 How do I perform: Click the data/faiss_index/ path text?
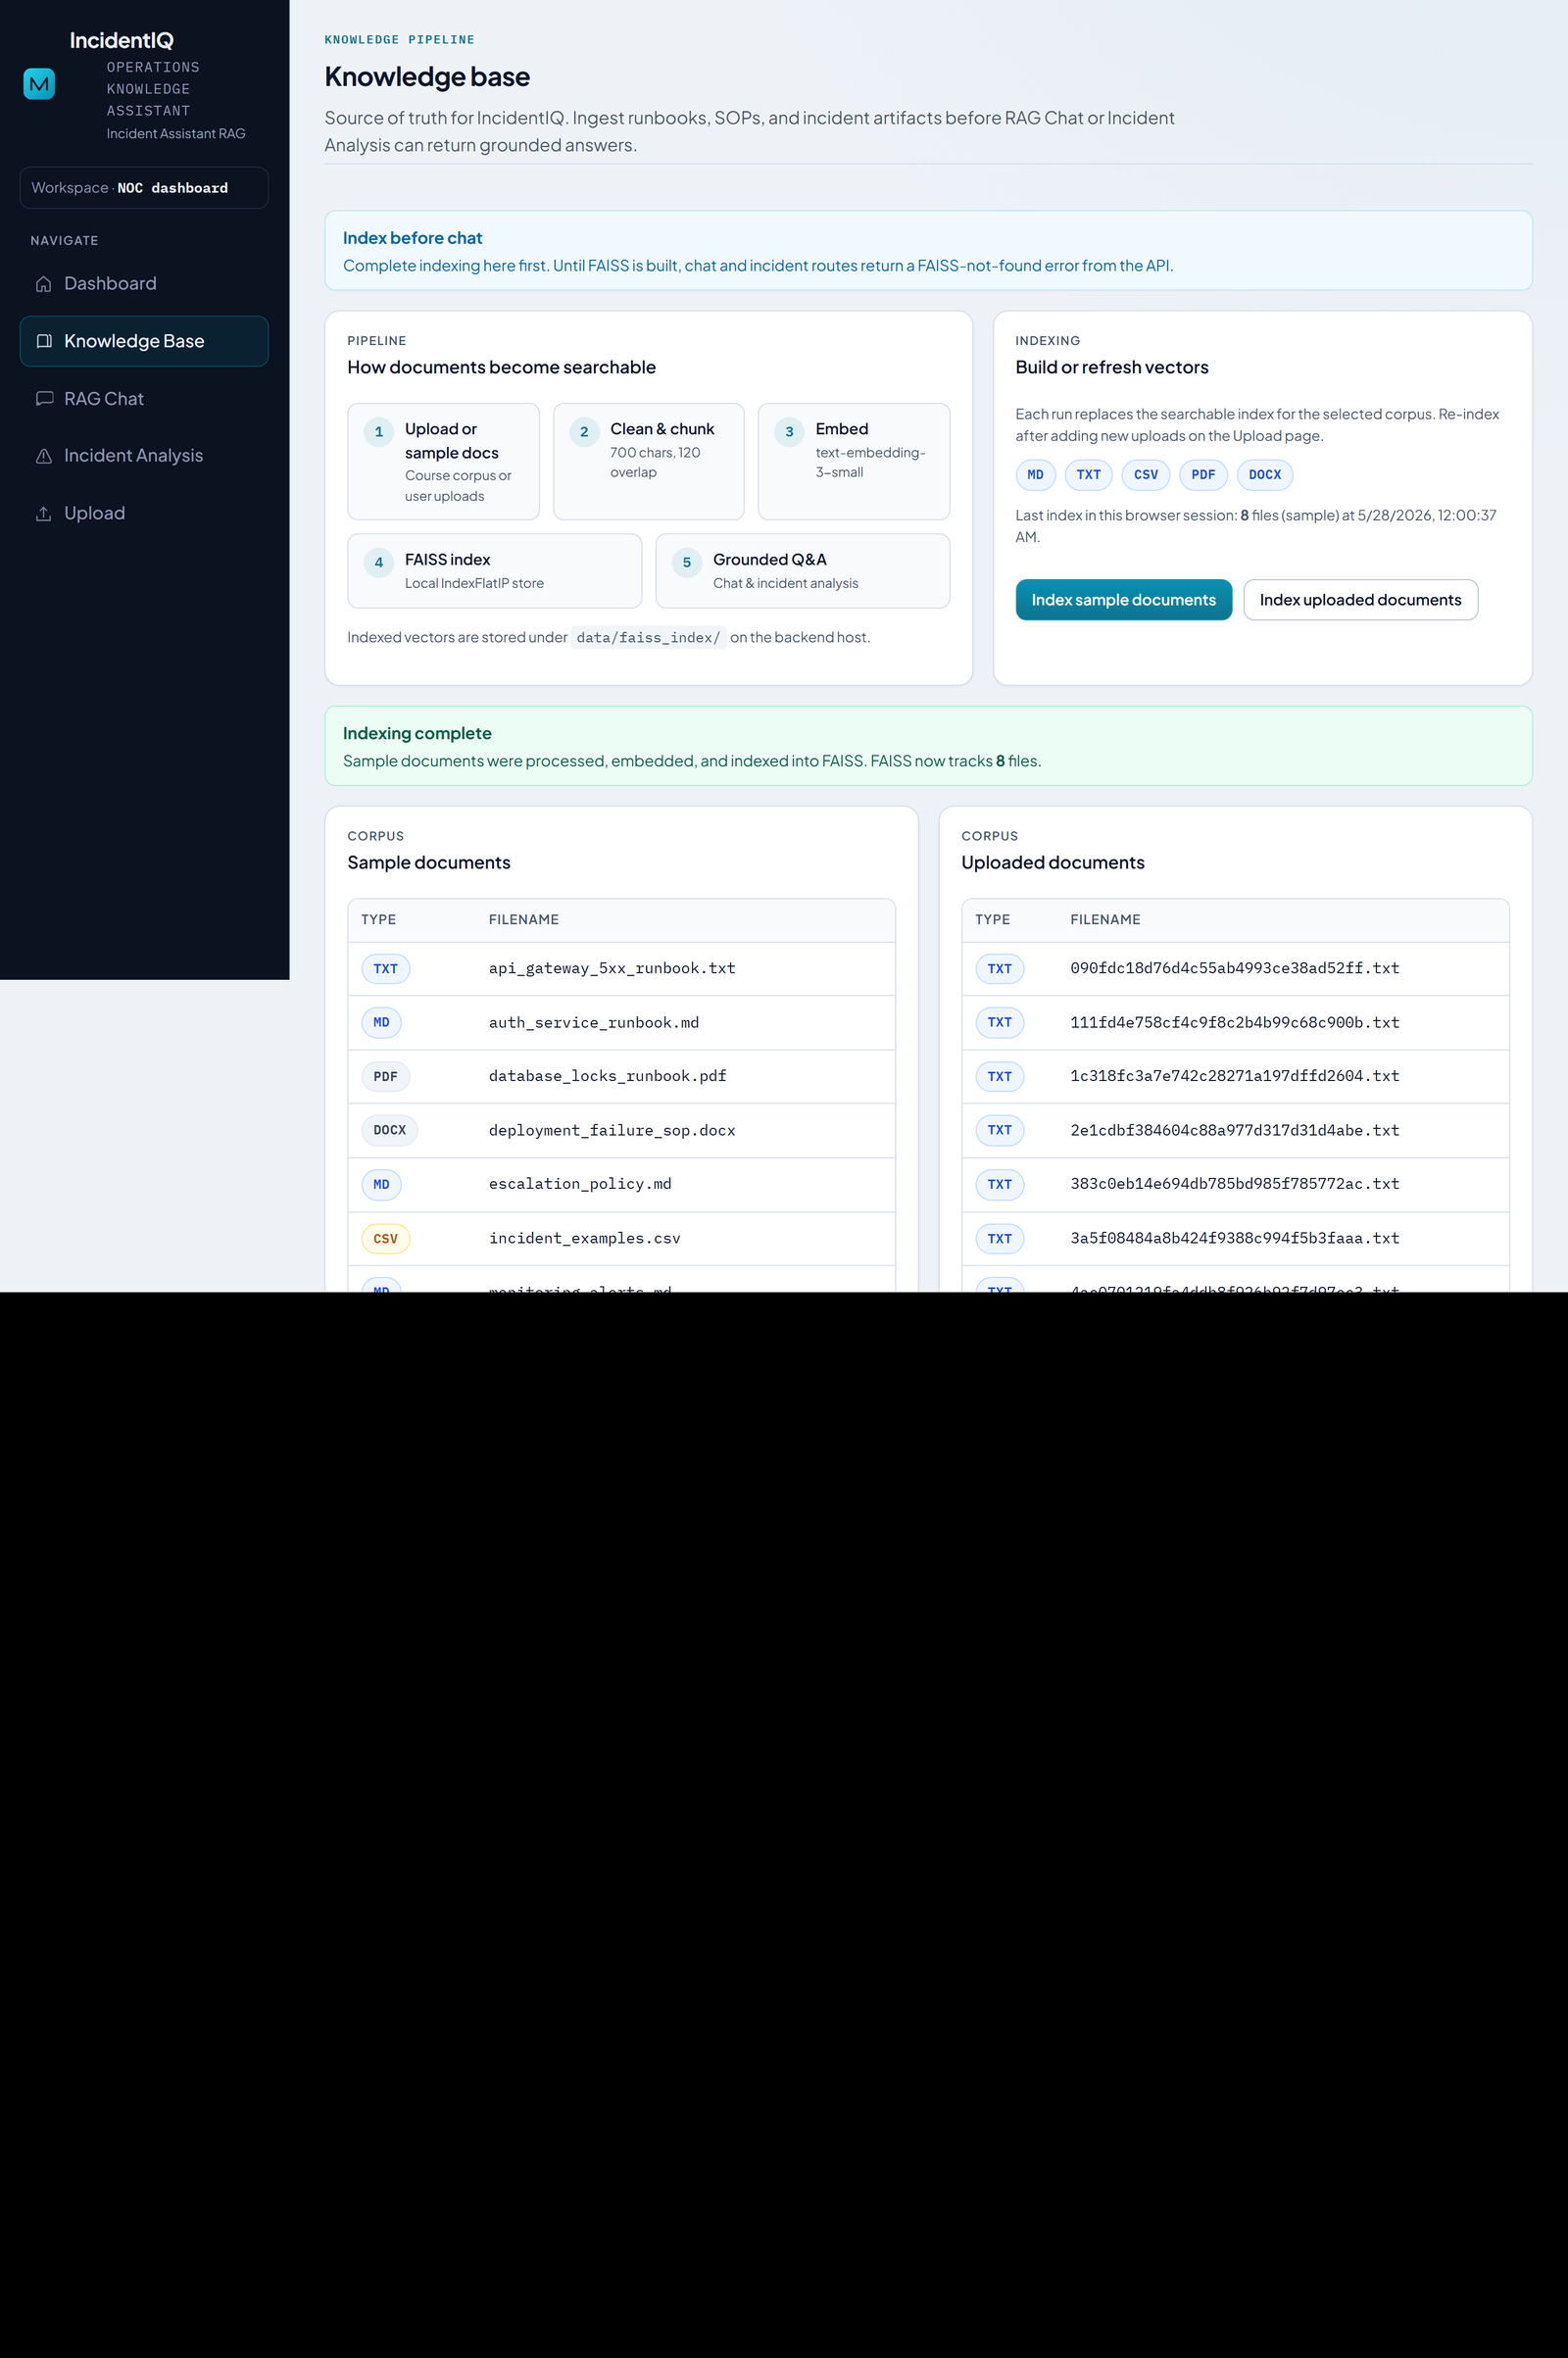[648, 638]
